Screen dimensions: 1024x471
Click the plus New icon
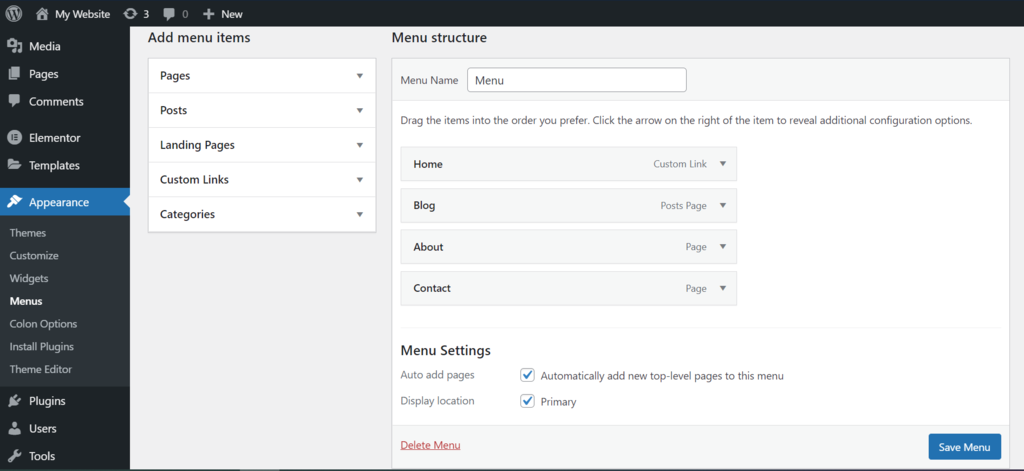208,14
